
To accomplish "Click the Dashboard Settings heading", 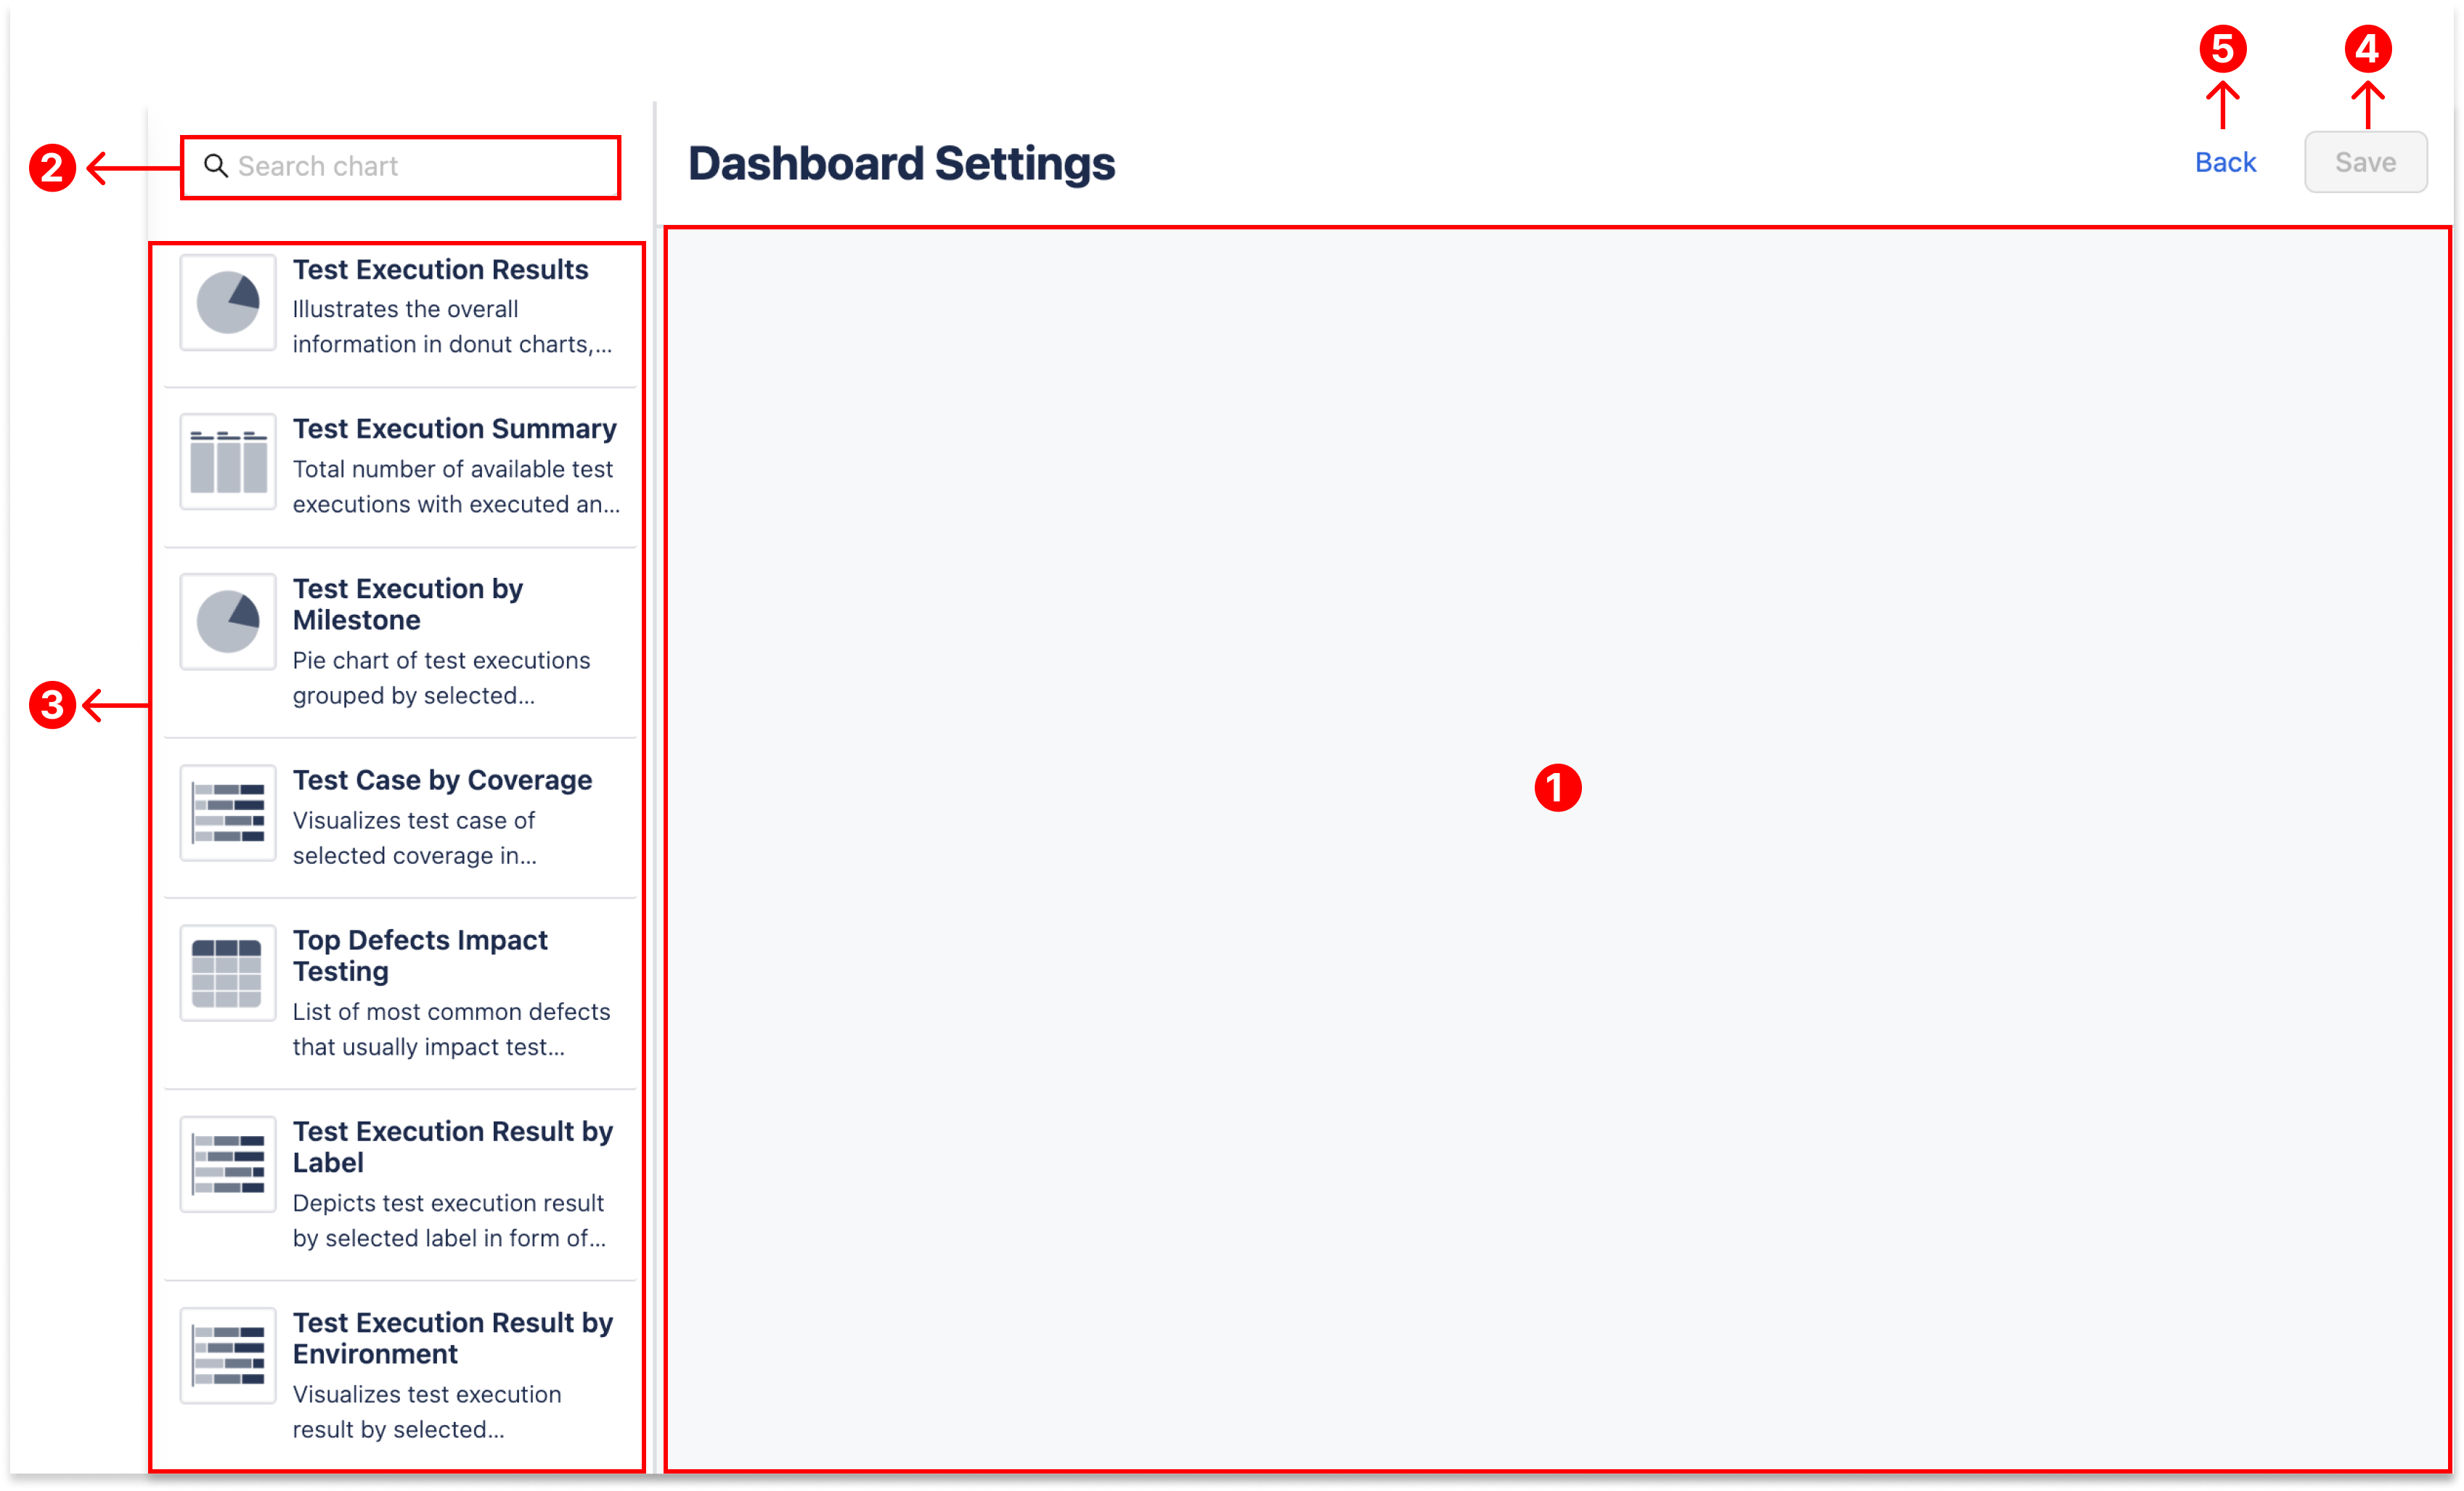I will (x=901, y=164).
